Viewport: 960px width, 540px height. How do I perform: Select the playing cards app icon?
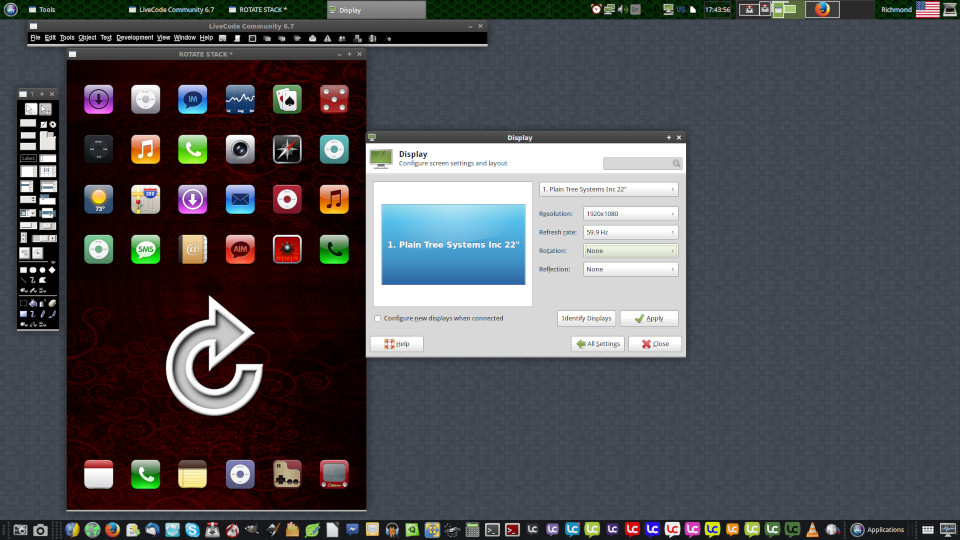click(287, 99)
